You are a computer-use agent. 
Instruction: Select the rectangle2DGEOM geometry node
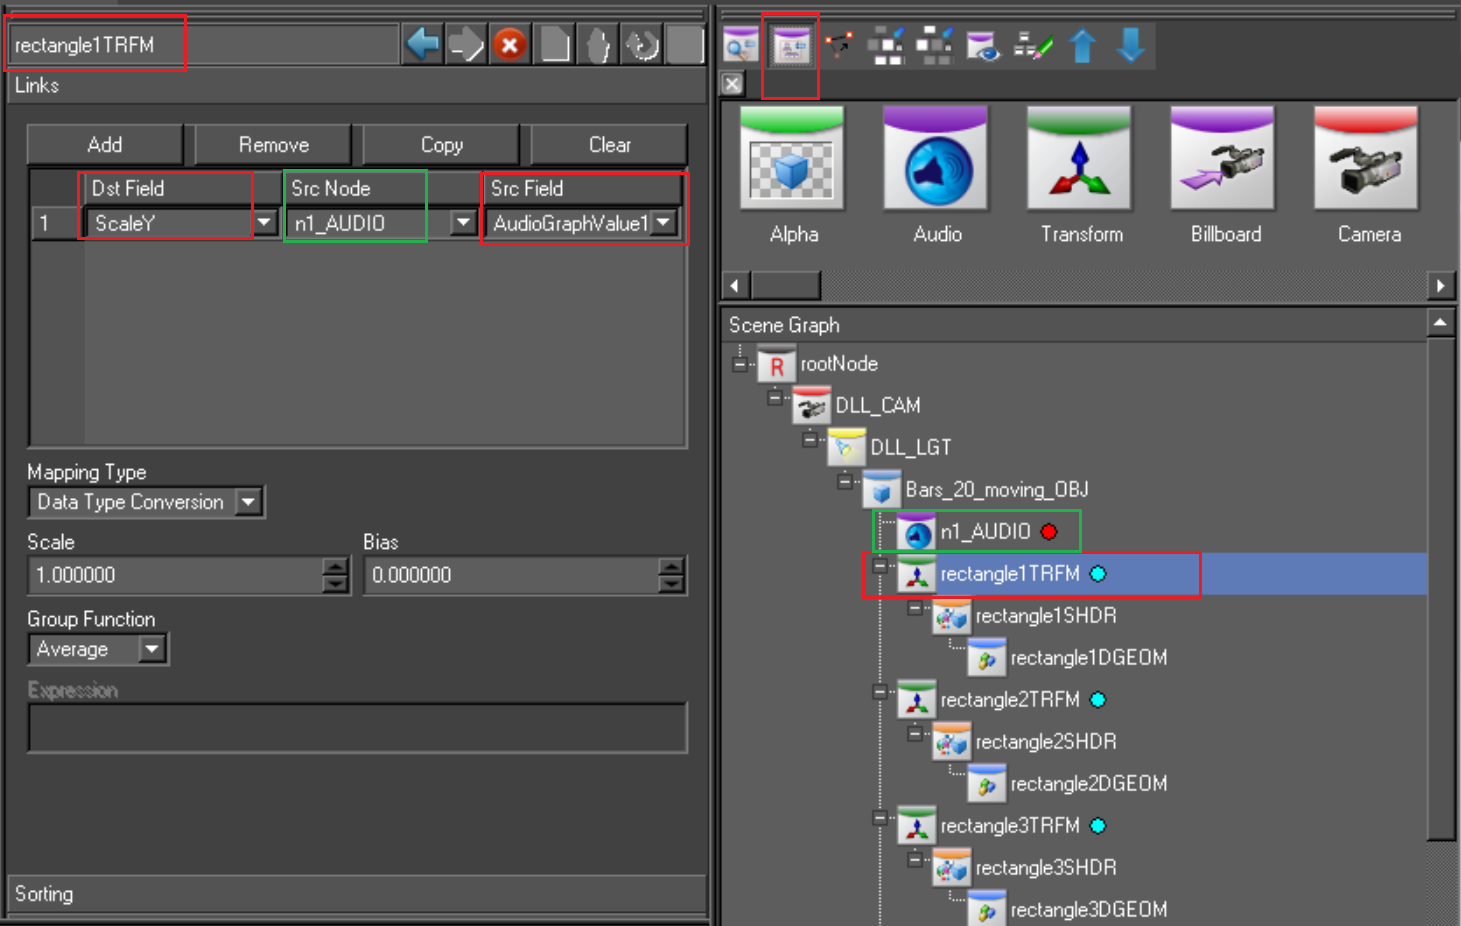coord(1068,784)
